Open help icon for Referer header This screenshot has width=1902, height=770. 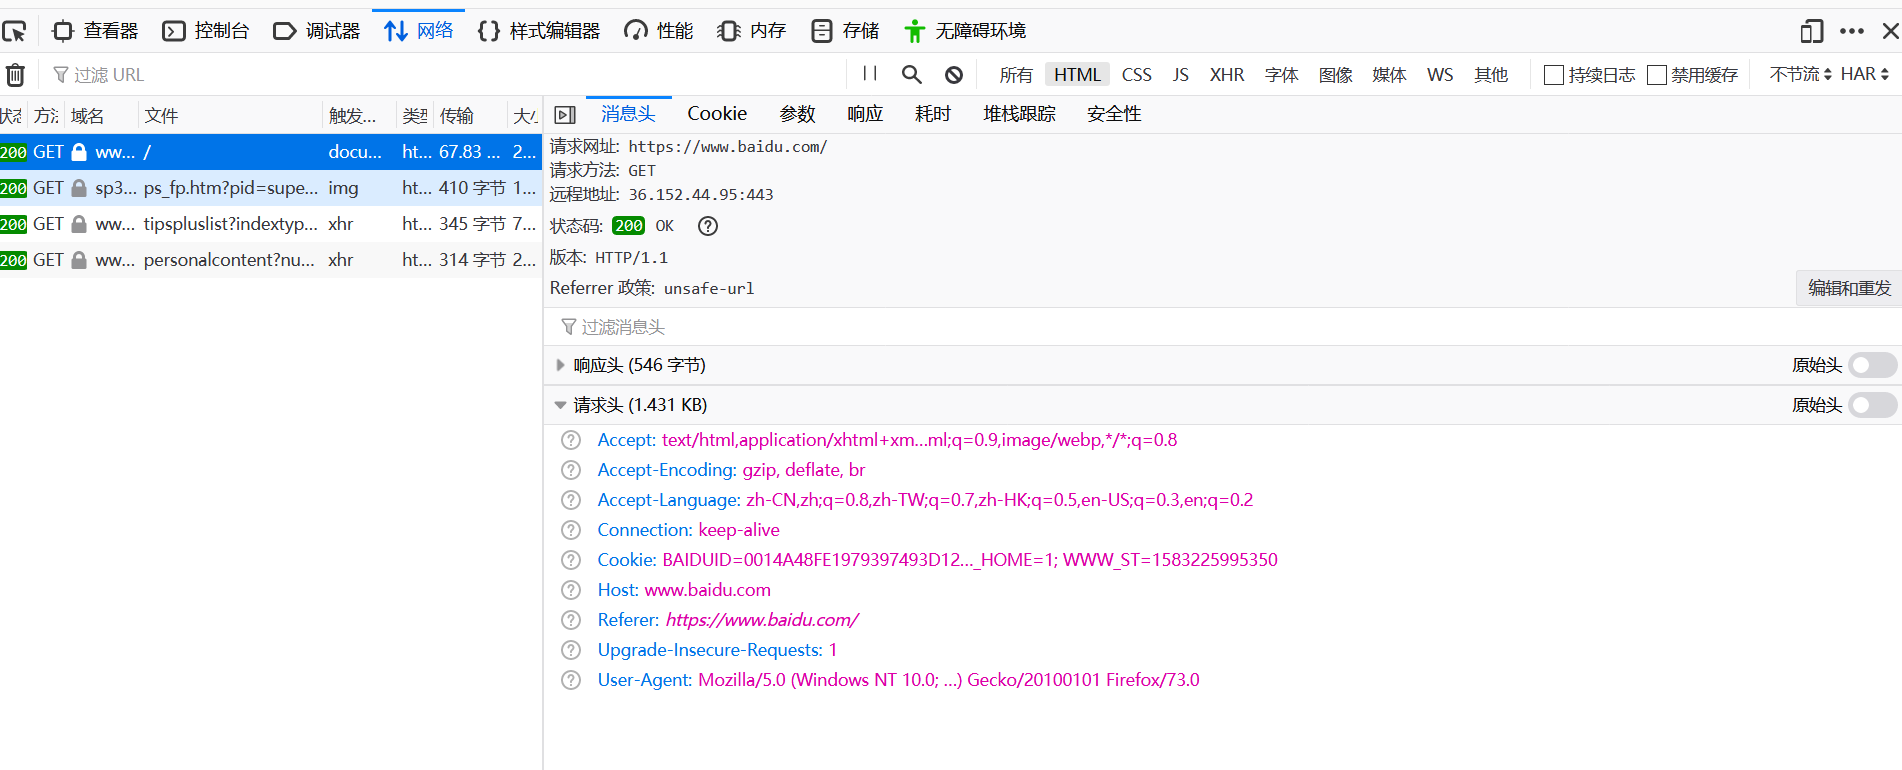coord(571,620)
